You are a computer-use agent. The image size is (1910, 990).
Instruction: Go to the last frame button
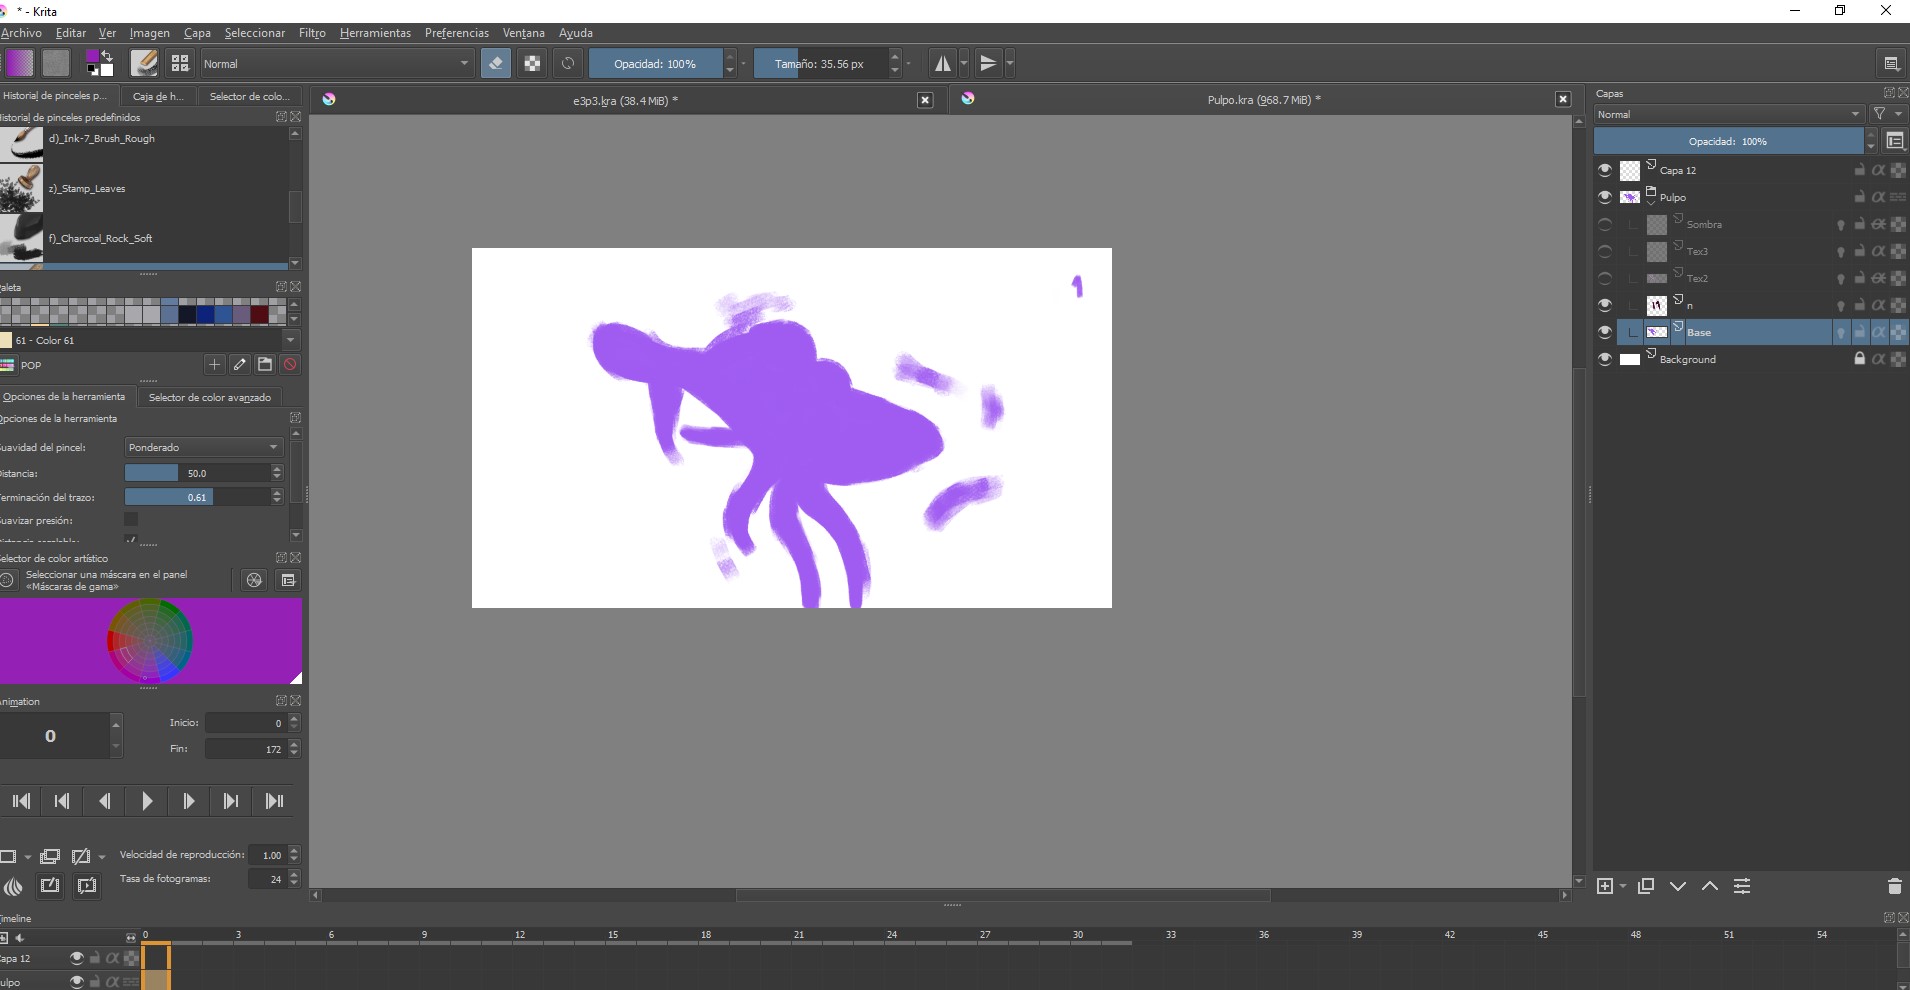click(274, 801)
